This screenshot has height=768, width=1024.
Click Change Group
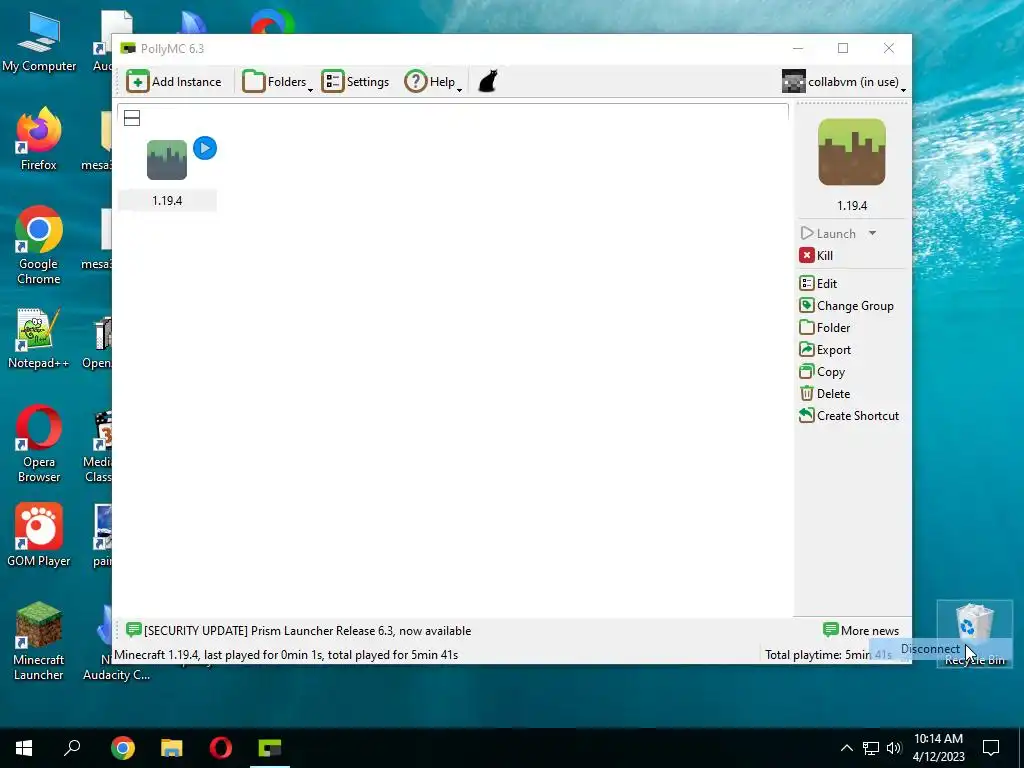(846, 306)
